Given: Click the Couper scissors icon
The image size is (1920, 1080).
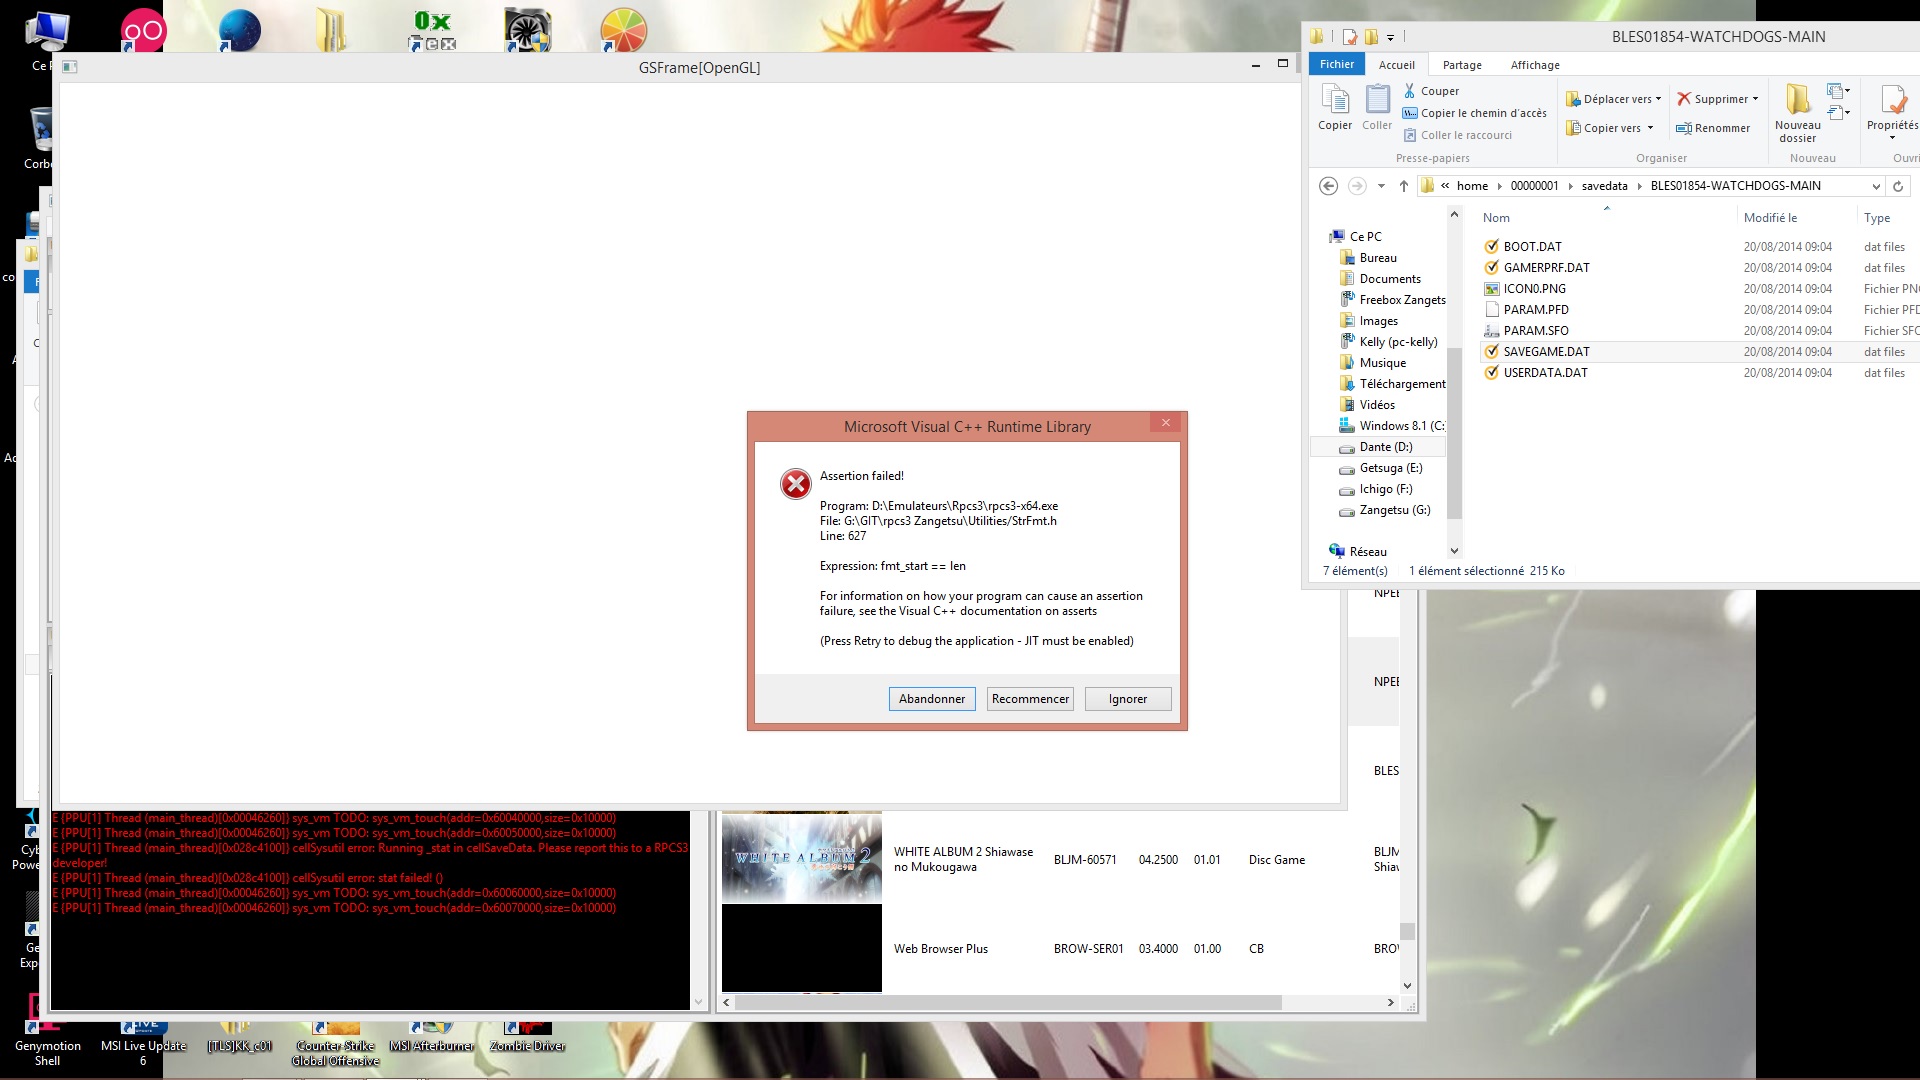Looking at the screenshot, I should point(1410,91).
